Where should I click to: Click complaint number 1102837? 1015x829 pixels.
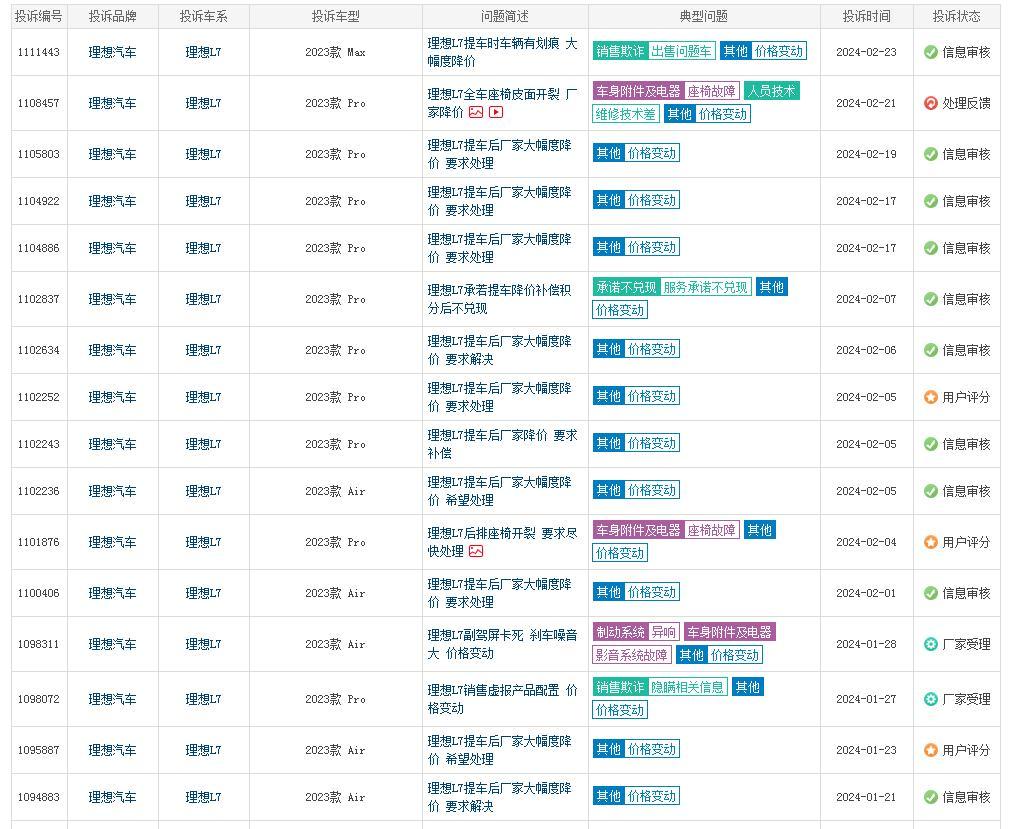click(x=38, y=299)
